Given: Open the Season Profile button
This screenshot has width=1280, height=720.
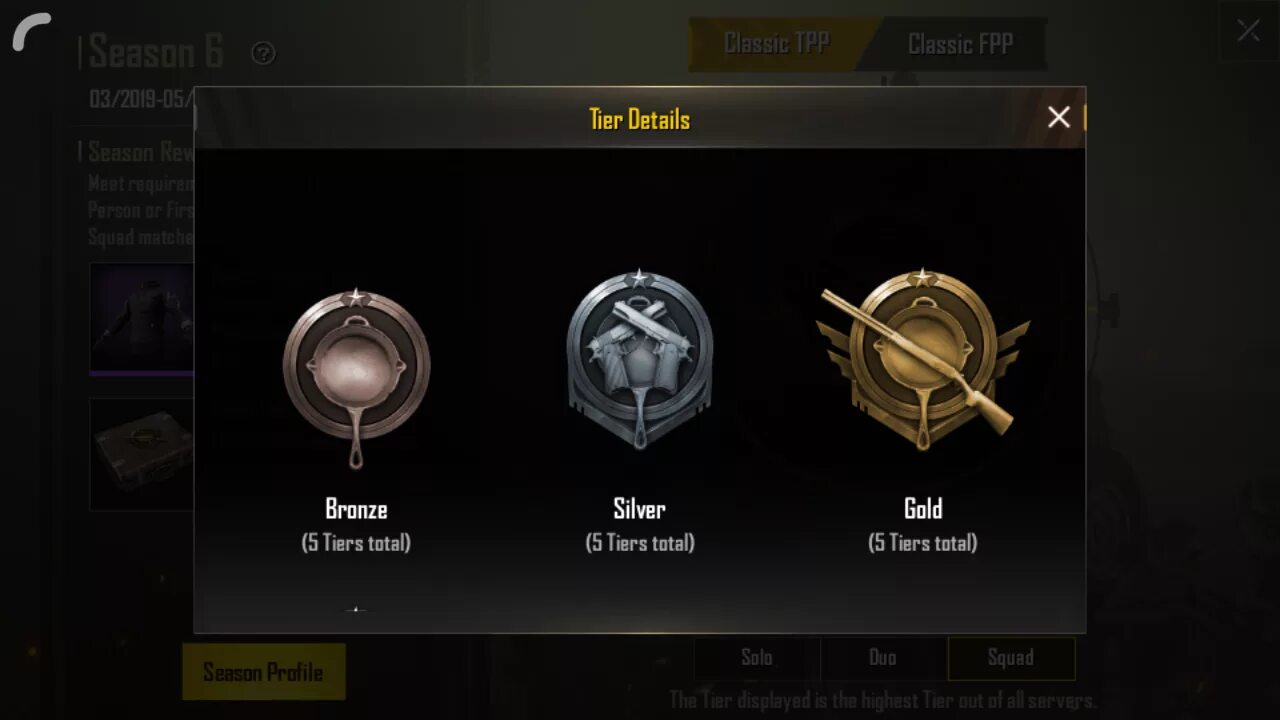Looking at the screenshot, I should [x=264, y=672].
